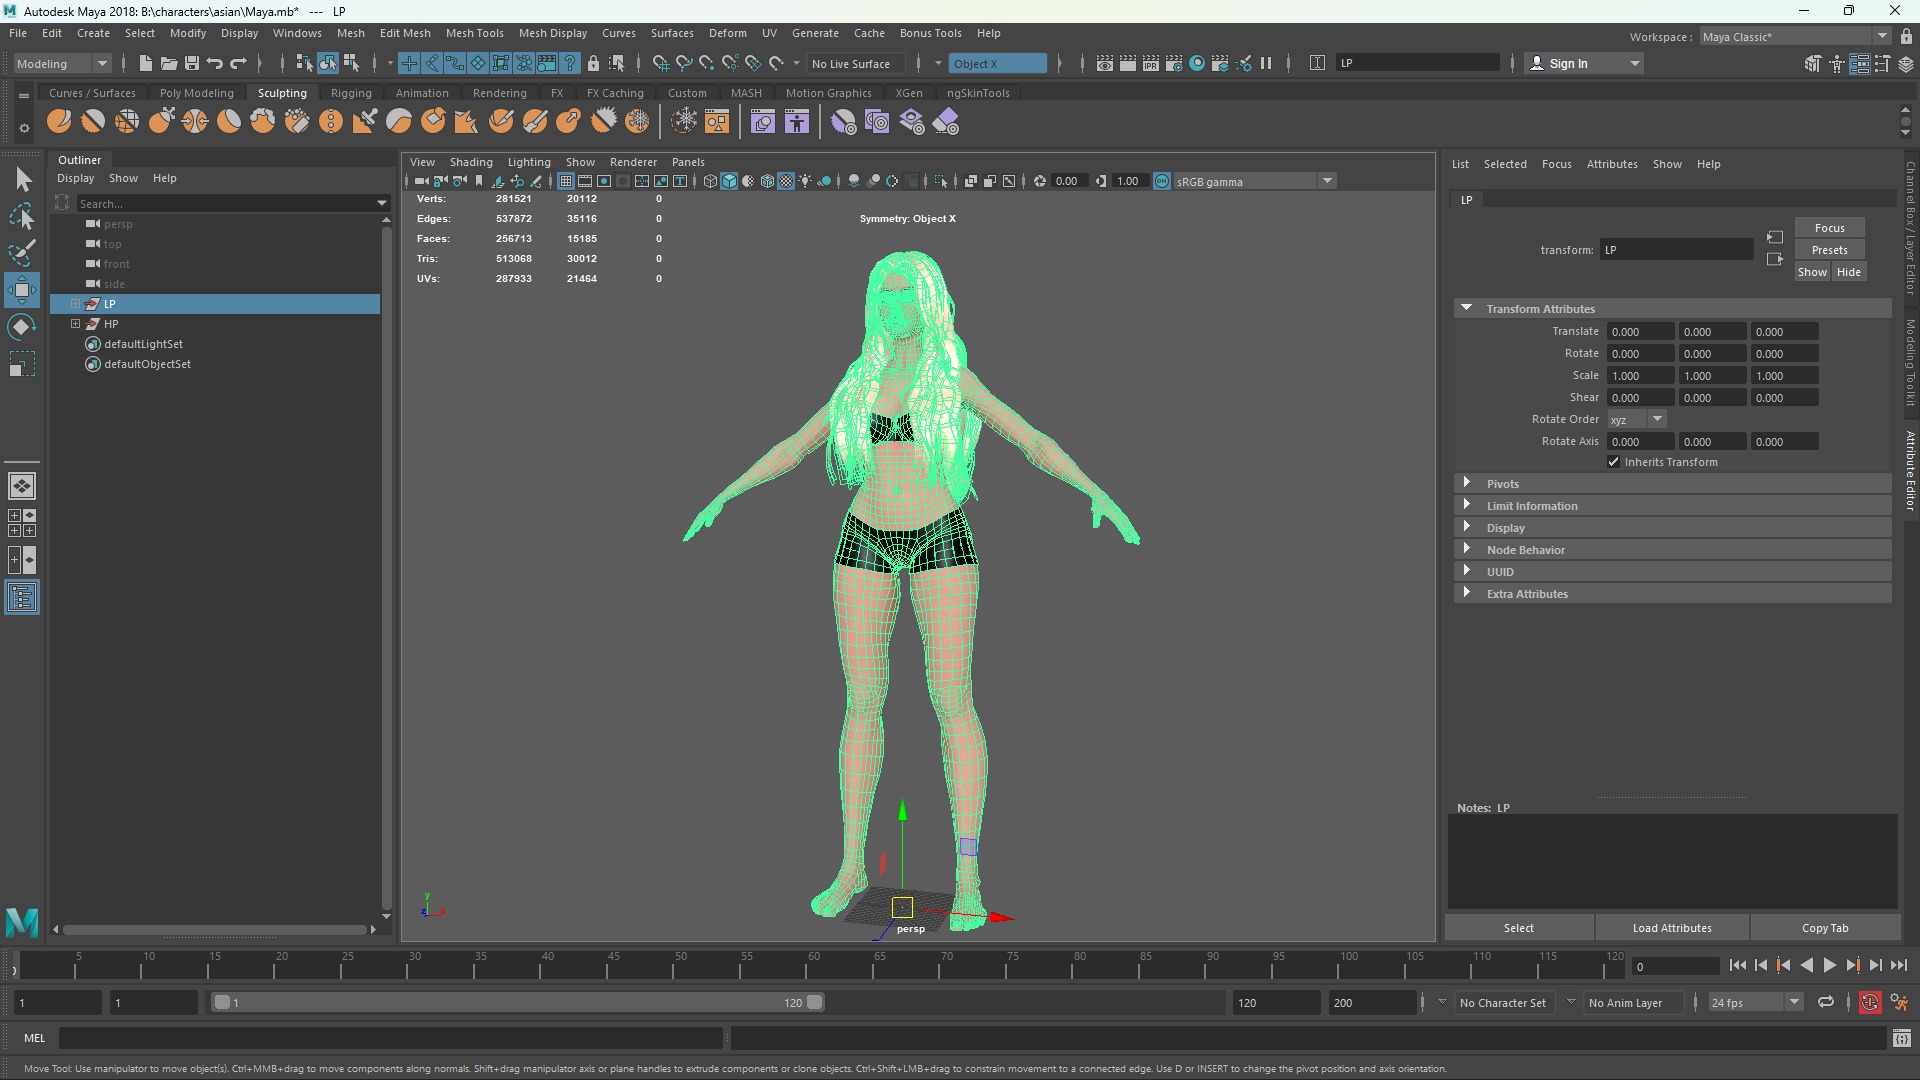Choose the Grab sculpt brush
This screenshot has height=1080, width=1920.
pos(161,122)
